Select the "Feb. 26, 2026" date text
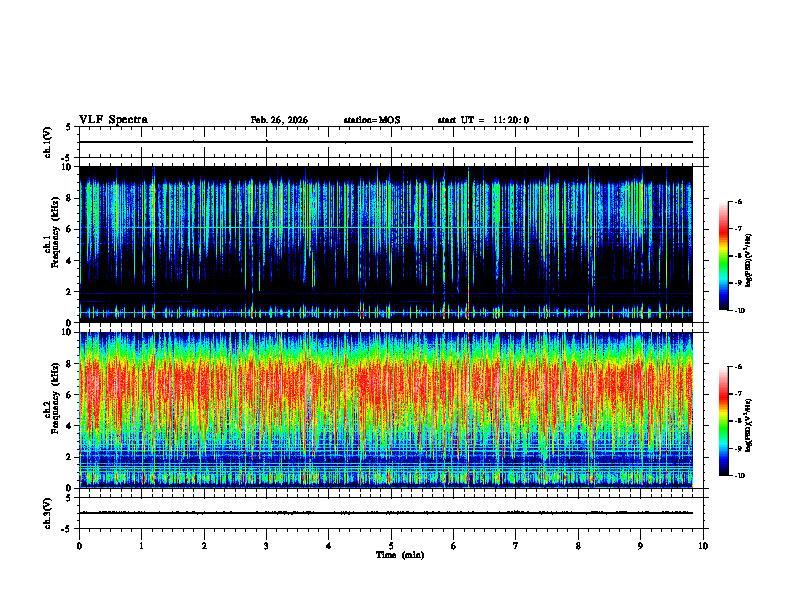792x612 pixels. coord(279,120)
